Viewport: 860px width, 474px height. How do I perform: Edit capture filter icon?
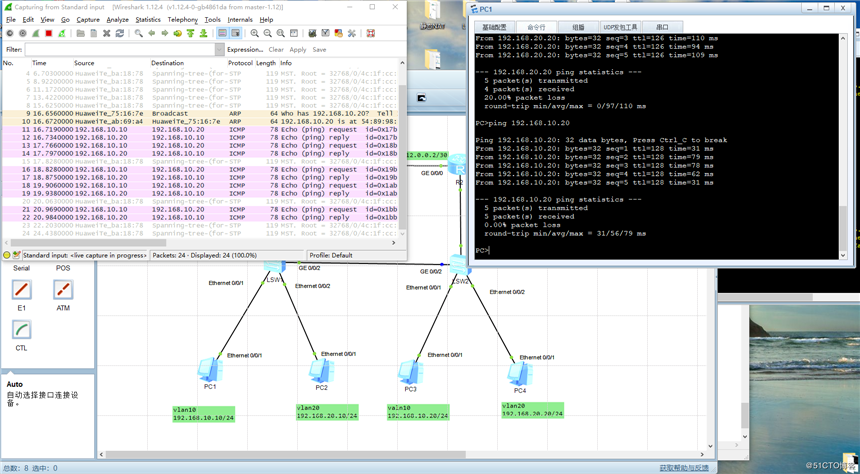click(313, 33)
